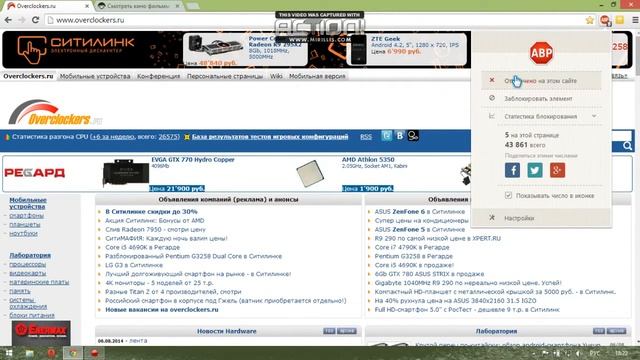Reload the page with the refresh icon

pos(35,20)
